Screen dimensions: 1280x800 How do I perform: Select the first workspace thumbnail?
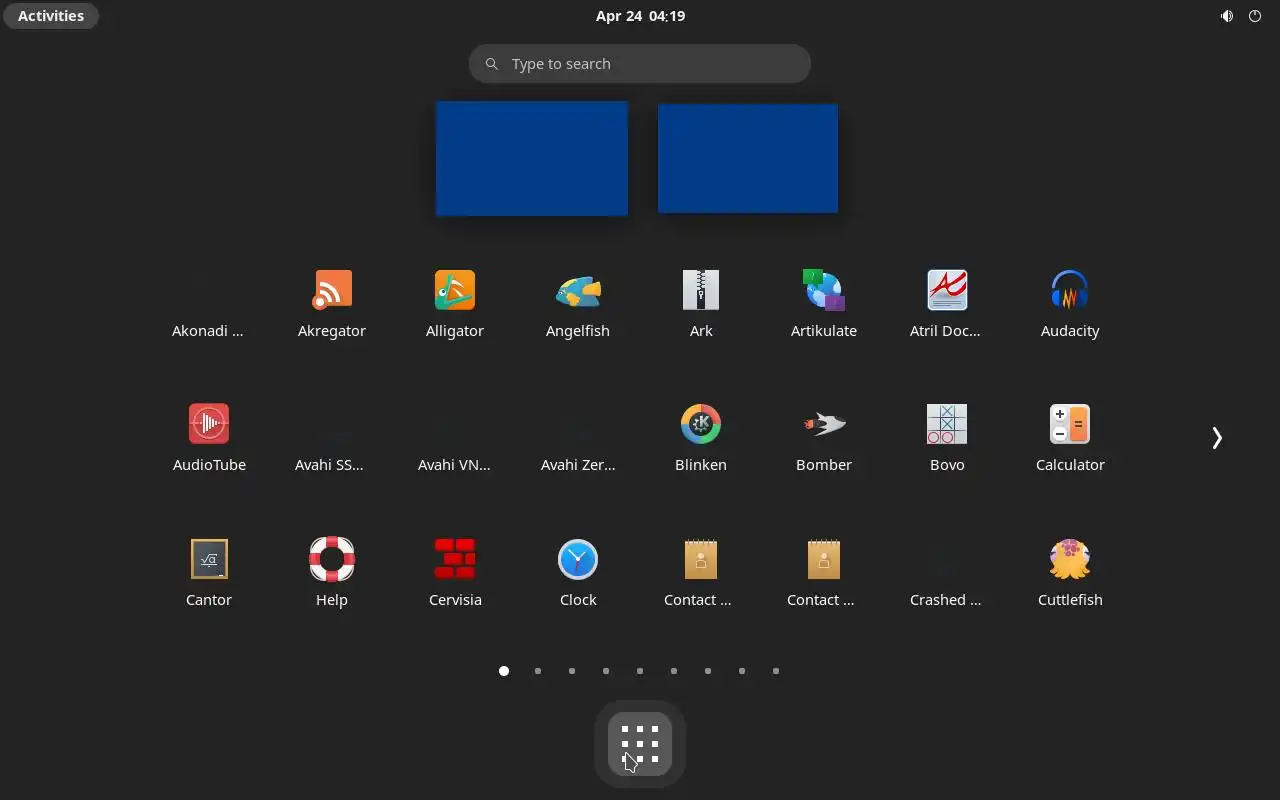[x=532, y=158]
